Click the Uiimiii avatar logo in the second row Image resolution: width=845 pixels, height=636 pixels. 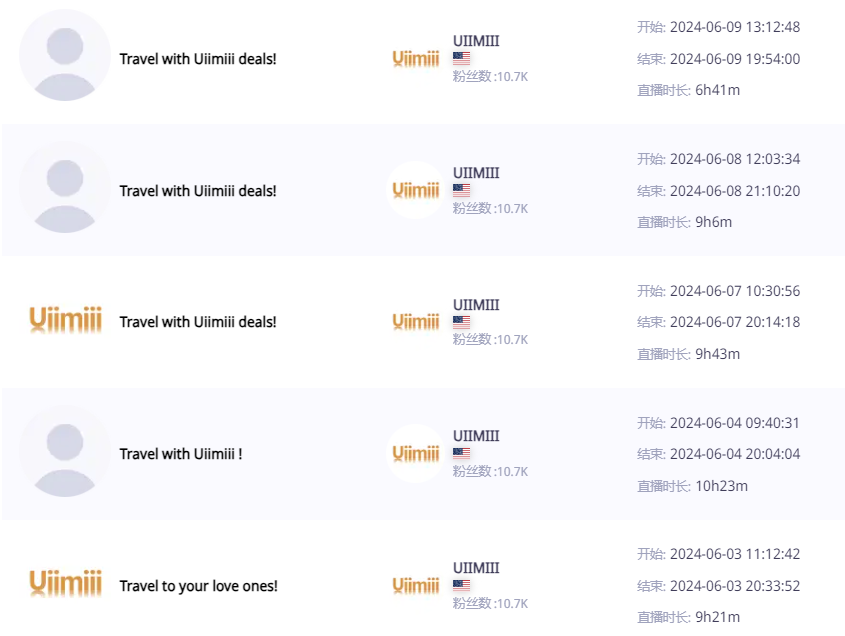point(415,190)
